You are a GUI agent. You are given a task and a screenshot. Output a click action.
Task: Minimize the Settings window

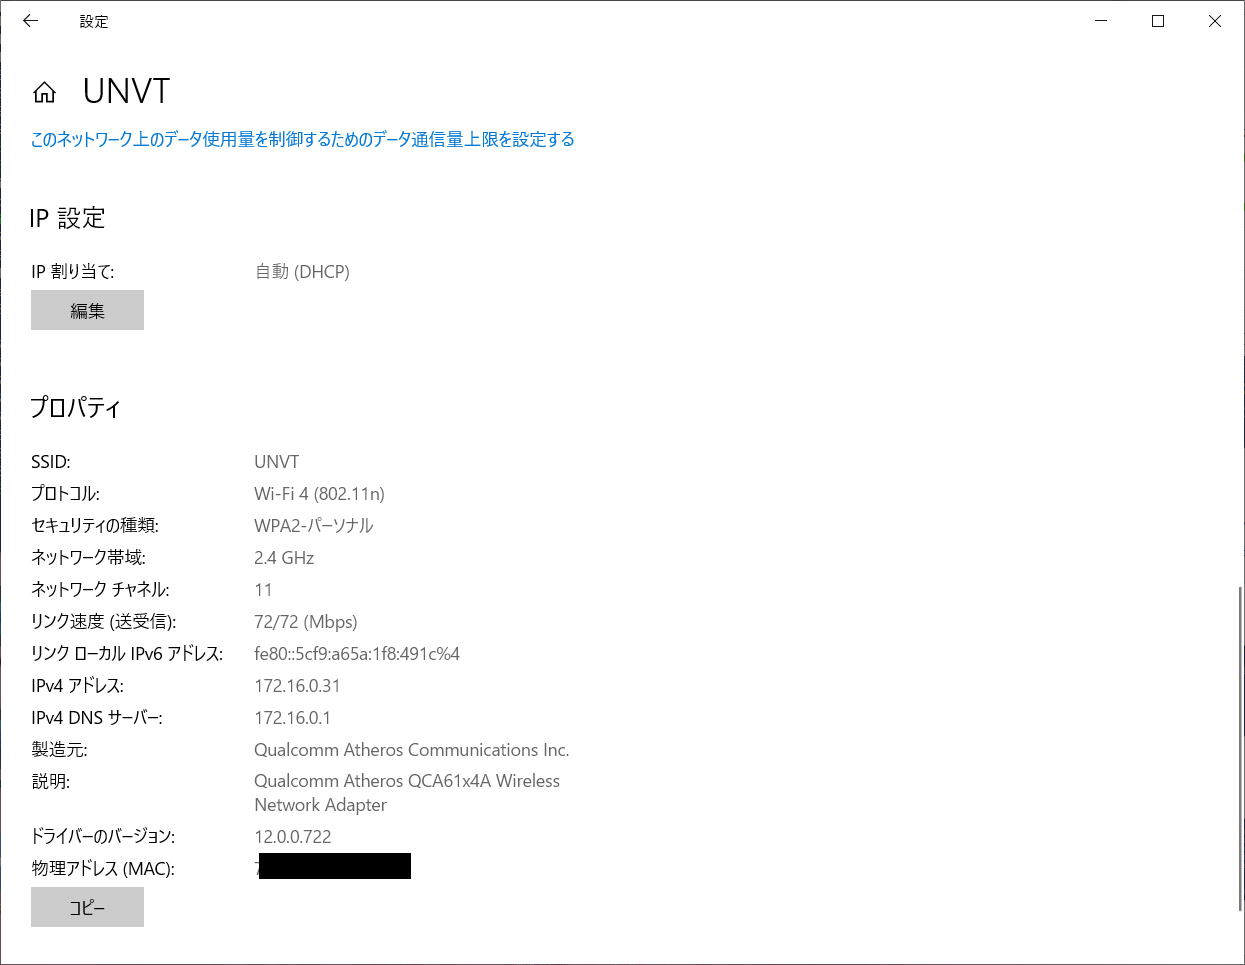pos(1101,21)
